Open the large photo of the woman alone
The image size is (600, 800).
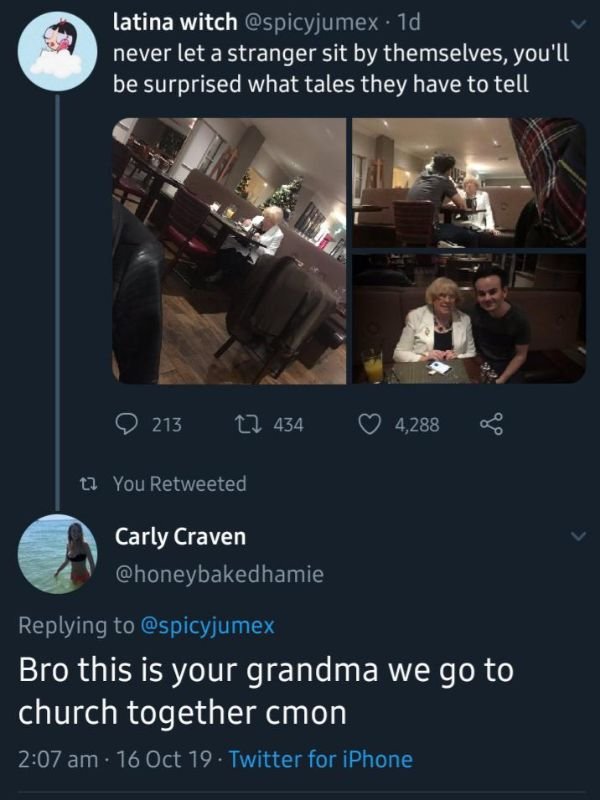pos(229,251)
